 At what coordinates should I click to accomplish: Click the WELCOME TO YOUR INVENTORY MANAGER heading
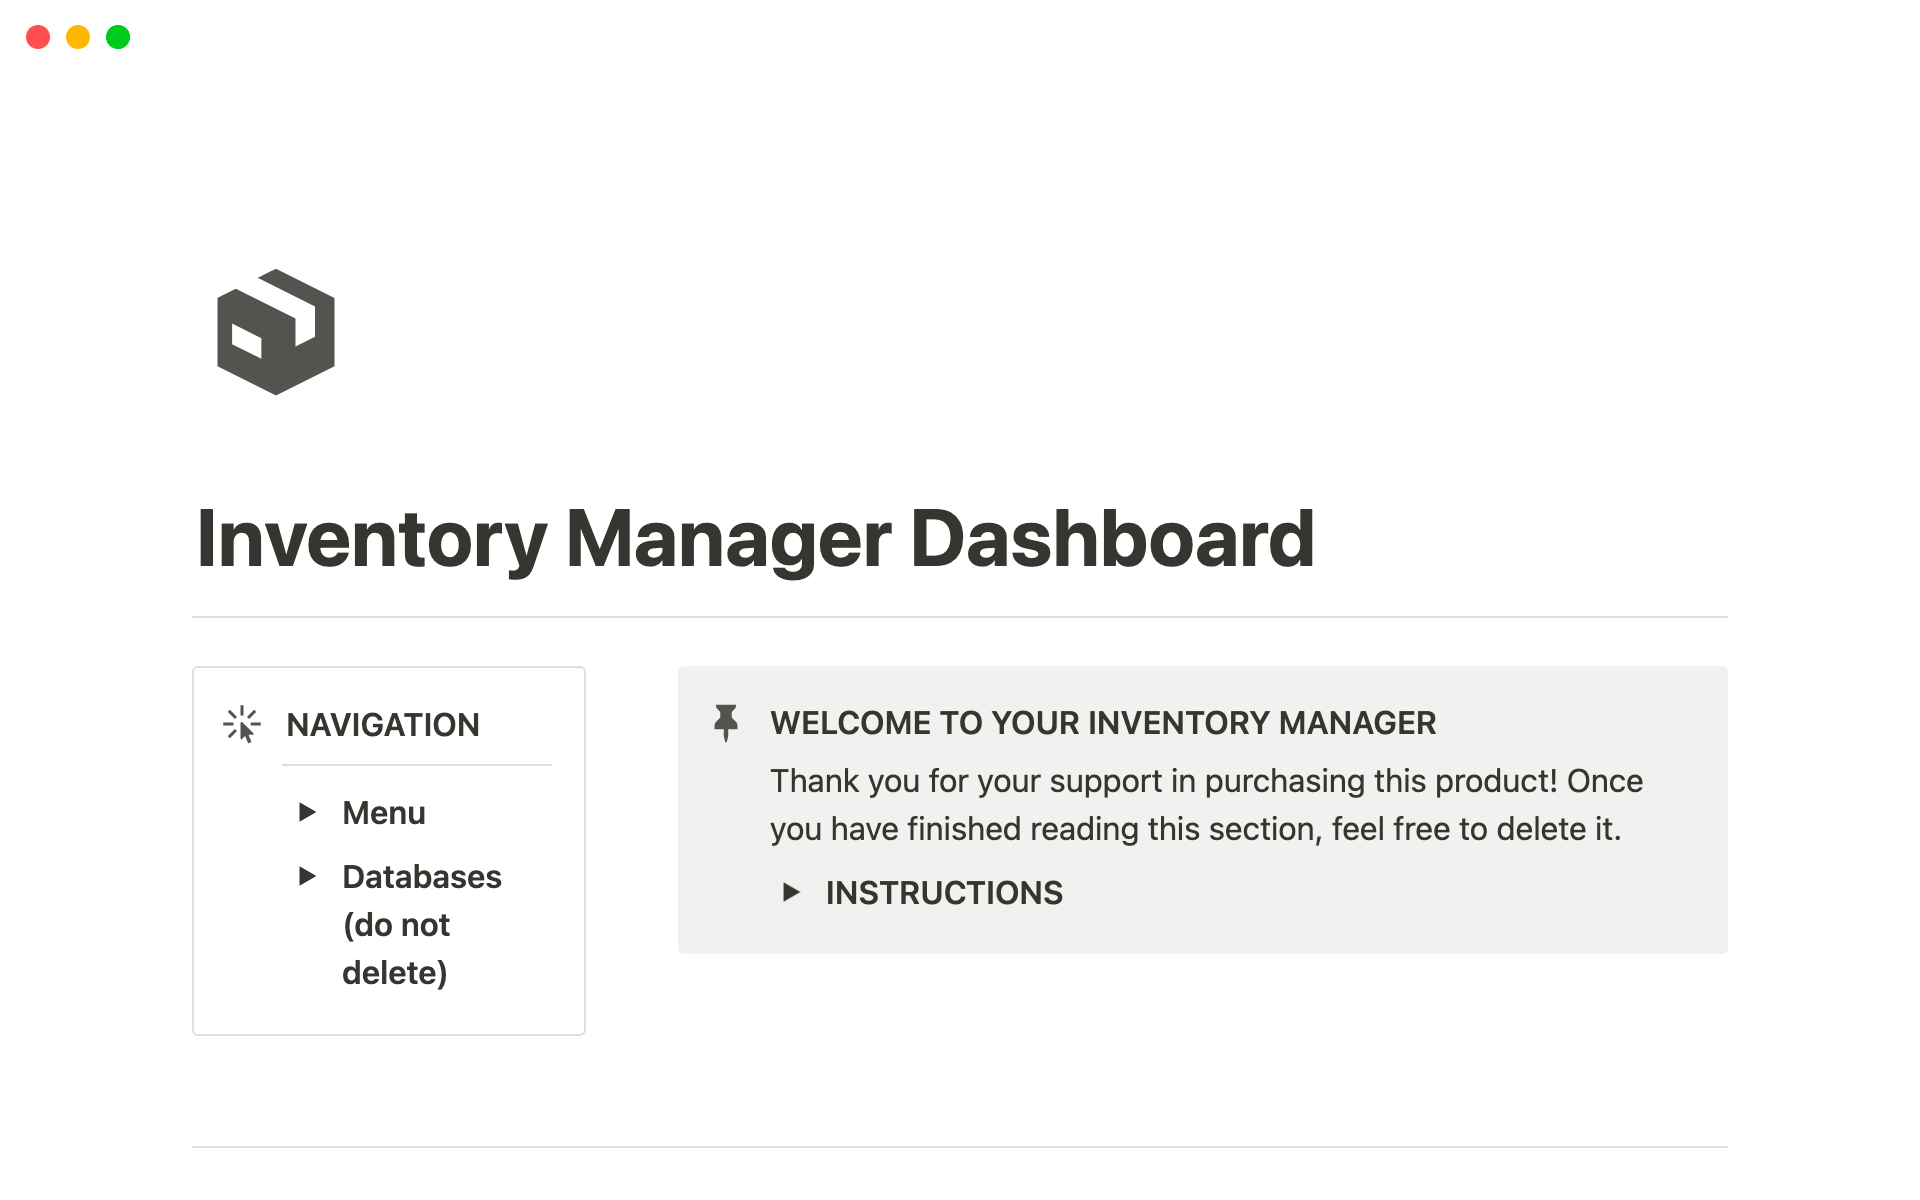pos(1102,722)
